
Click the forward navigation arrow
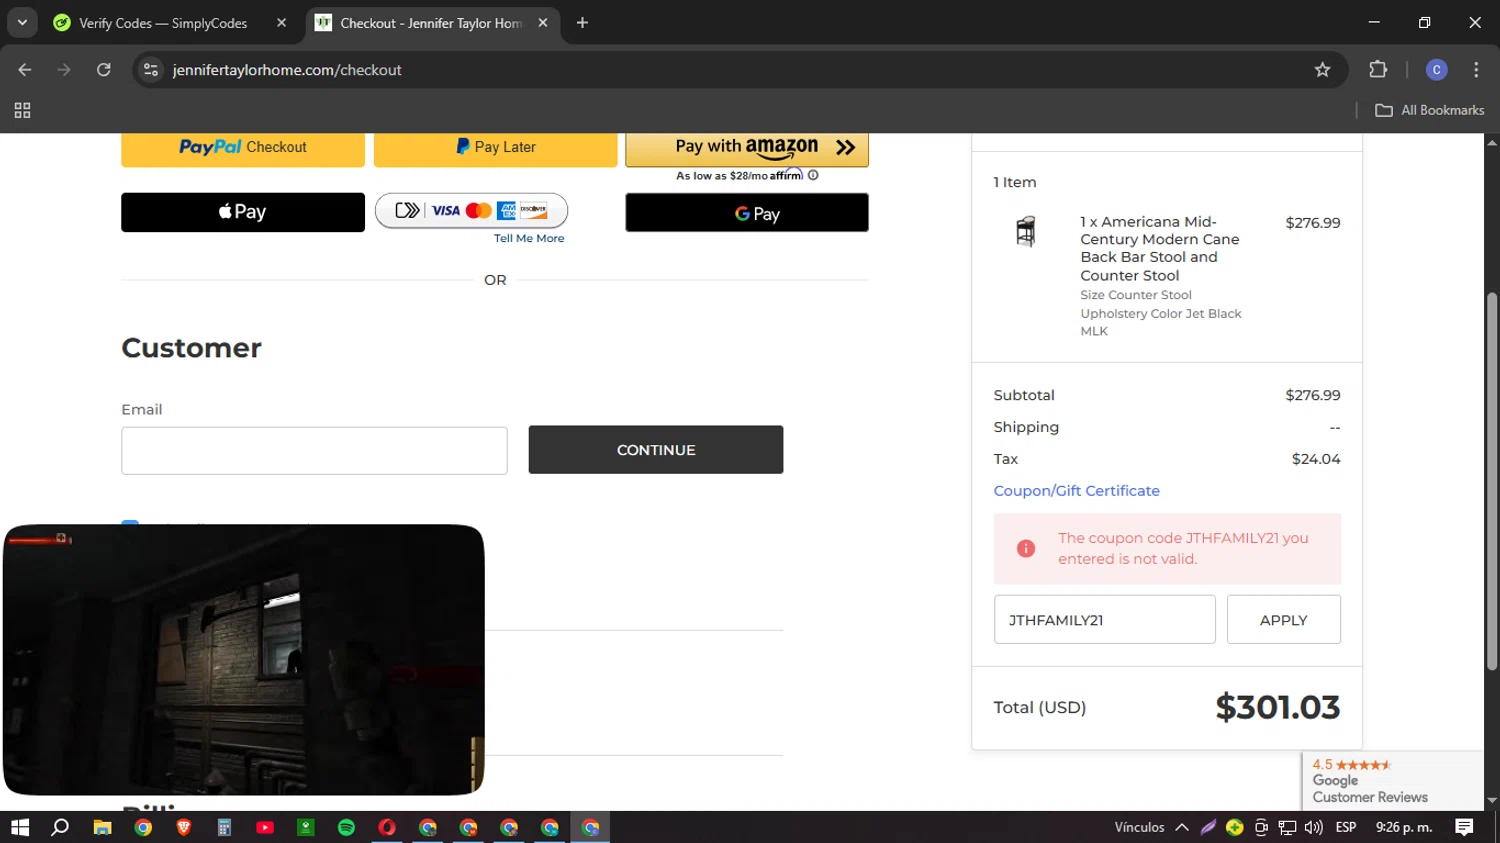pos(64,69)
